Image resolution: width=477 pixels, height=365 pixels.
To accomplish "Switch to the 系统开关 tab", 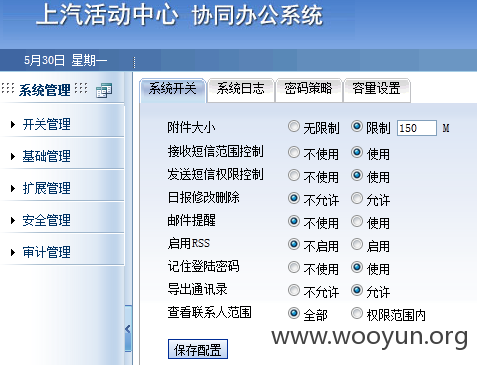I will pyautogui.click(x=172, y=90).
